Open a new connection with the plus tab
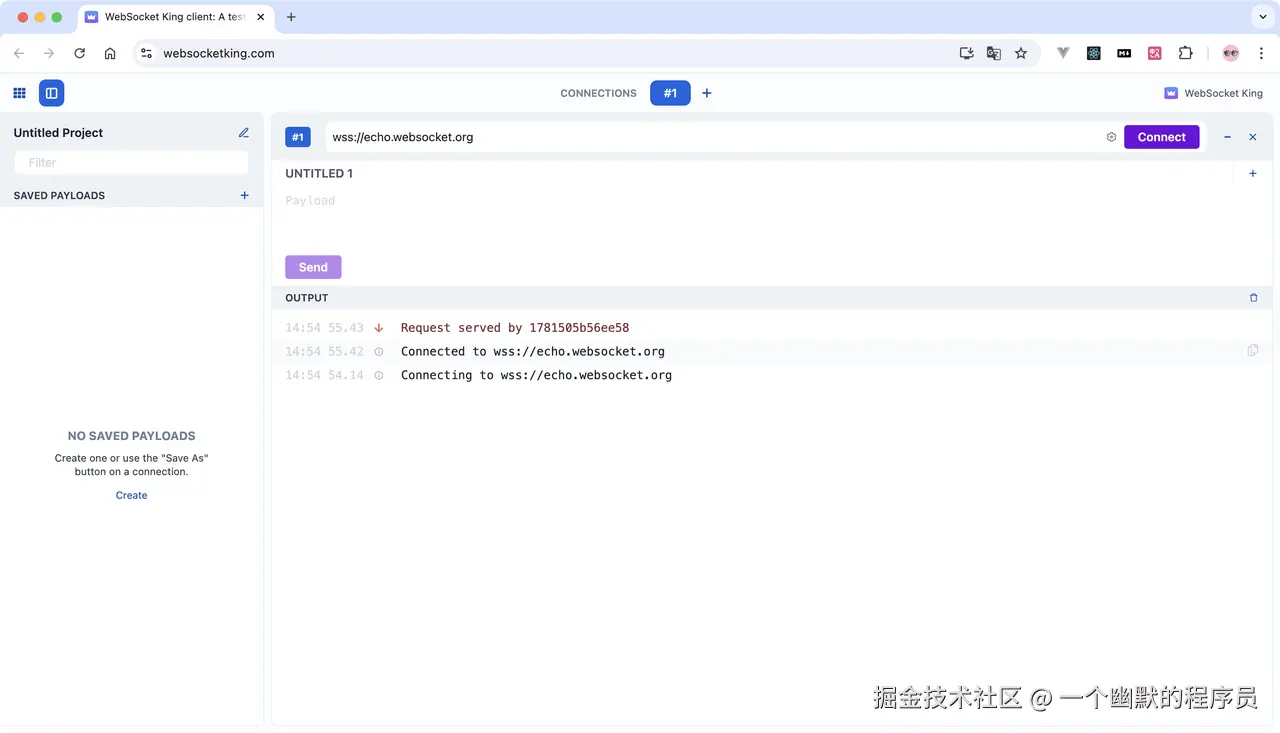The image size is (1280, 733). tap(706, 92)
